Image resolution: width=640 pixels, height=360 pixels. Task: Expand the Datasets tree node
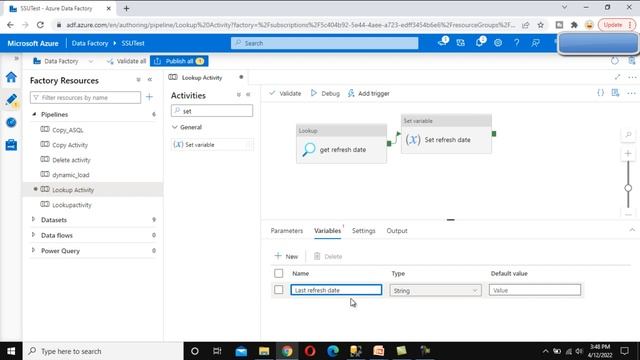(x=34, y=220)
